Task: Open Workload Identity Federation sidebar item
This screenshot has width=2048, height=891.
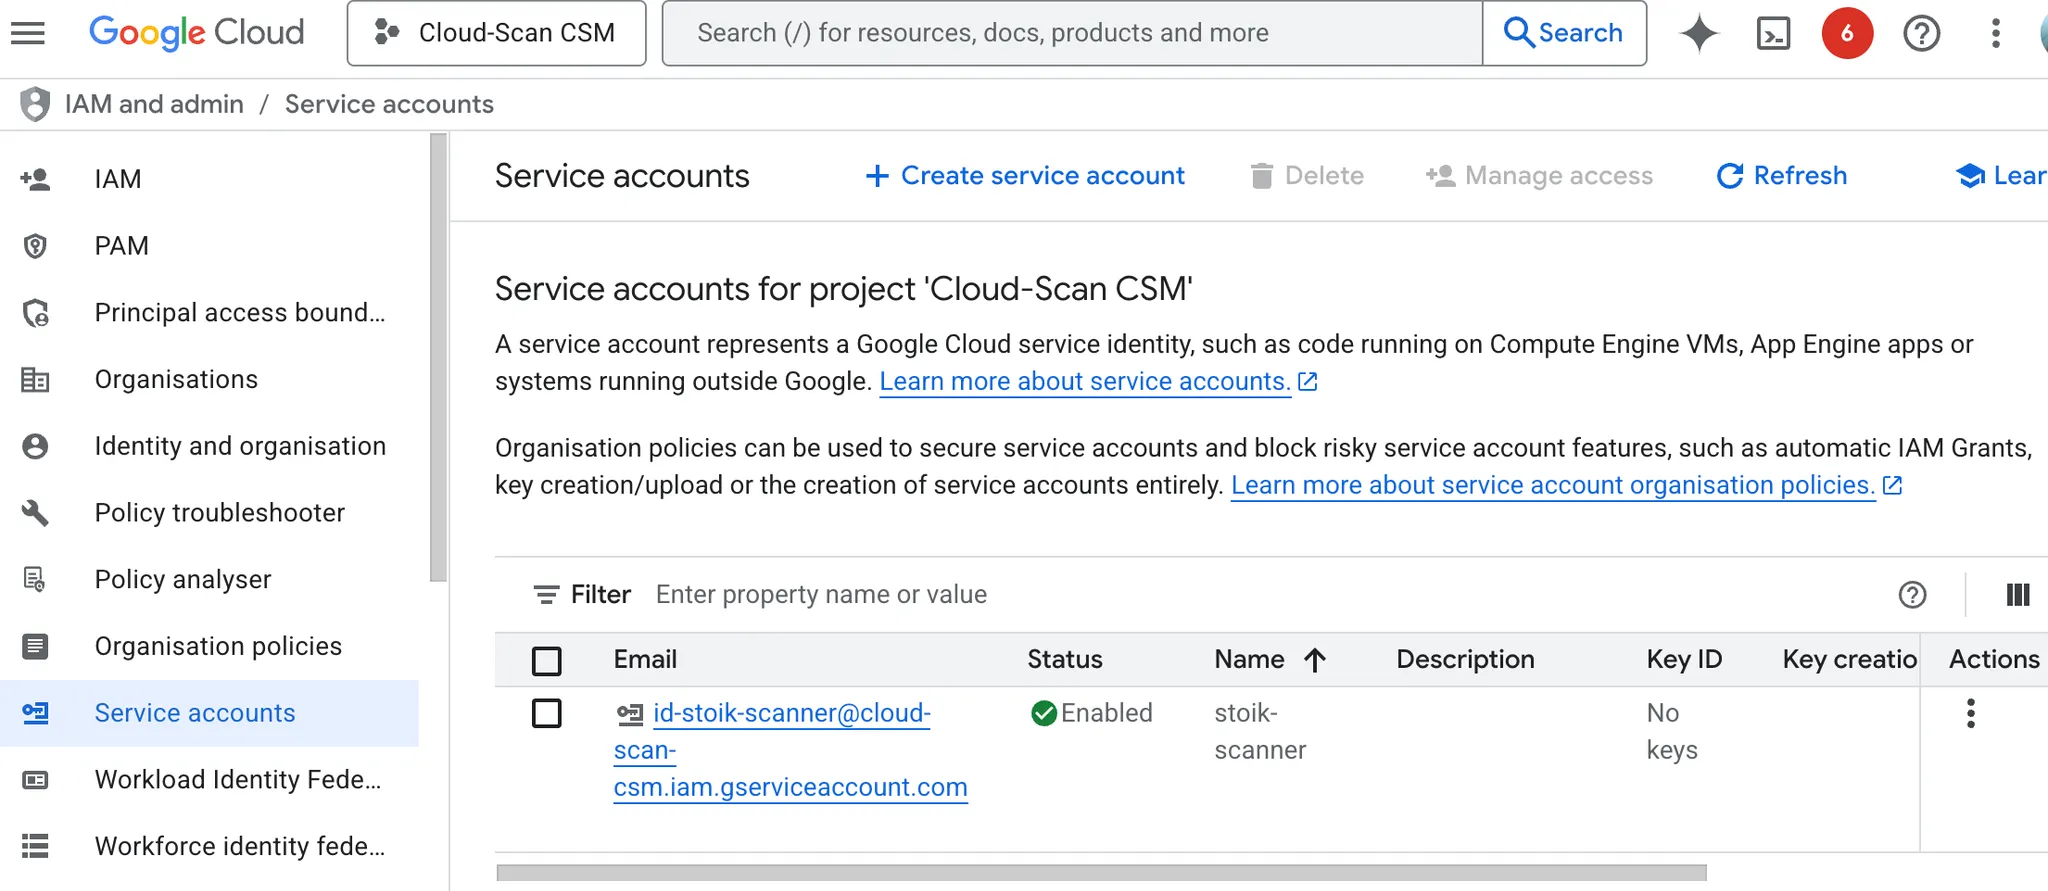Action: pyautogui.click(x=238, y=780)
